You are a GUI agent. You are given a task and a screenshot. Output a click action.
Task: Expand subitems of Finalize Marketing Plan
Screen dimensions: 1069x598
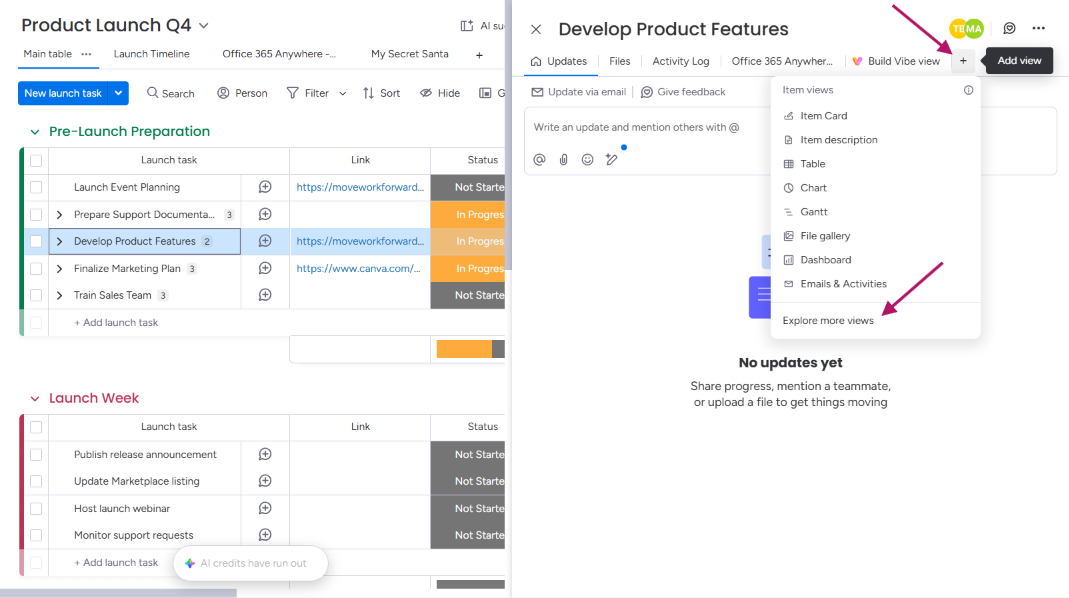click(x=59, y=269)
